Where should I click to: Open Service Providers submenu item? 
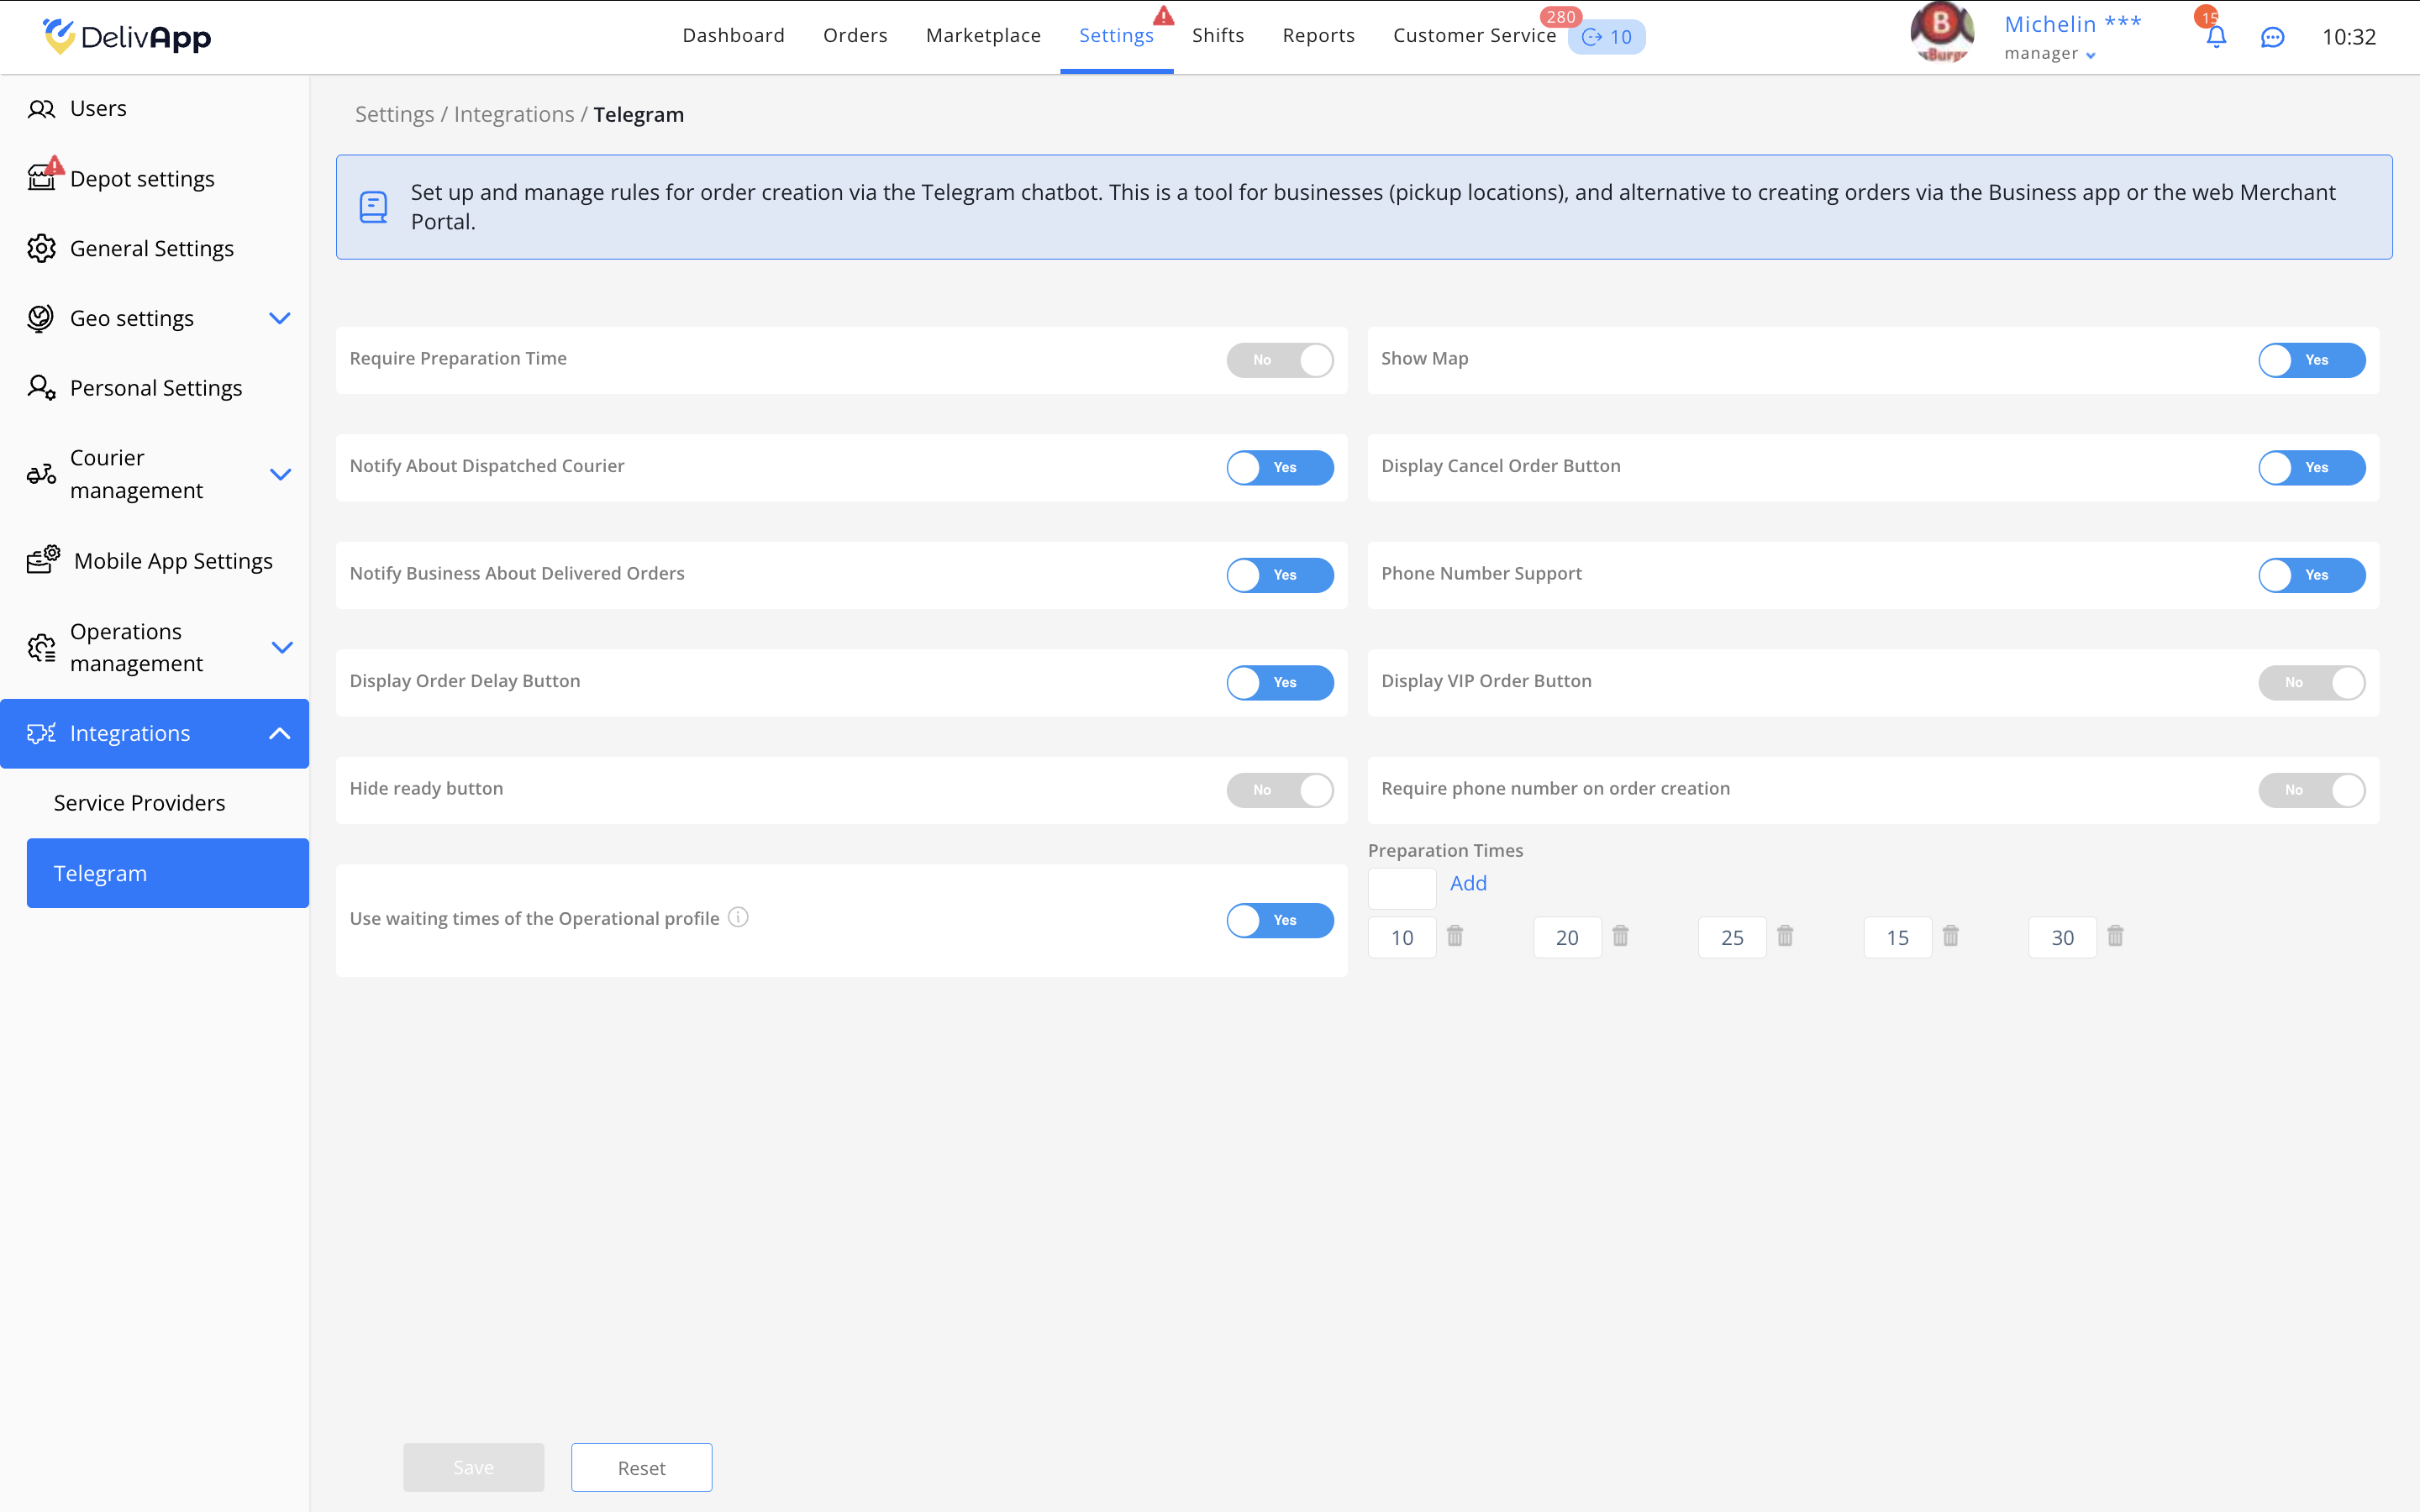pos(139,803)
